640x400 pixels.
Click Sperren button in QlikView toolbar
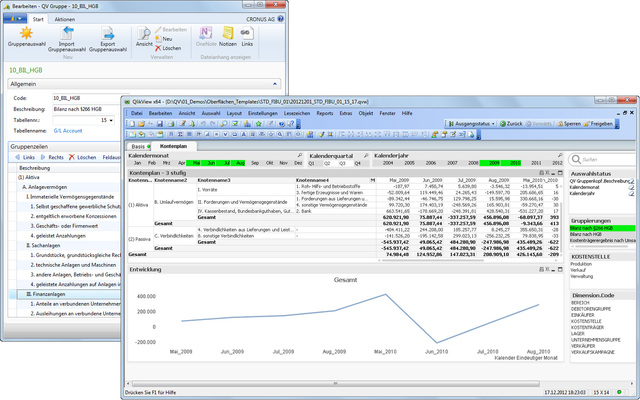coord(569,124)
